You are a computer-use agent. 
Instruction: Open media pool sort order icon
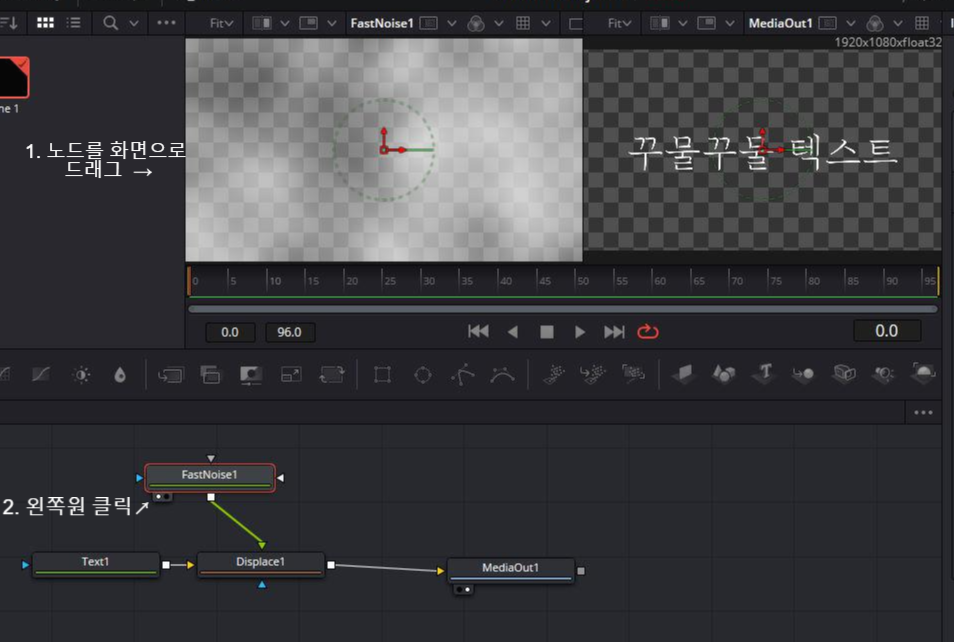point(9,23)
